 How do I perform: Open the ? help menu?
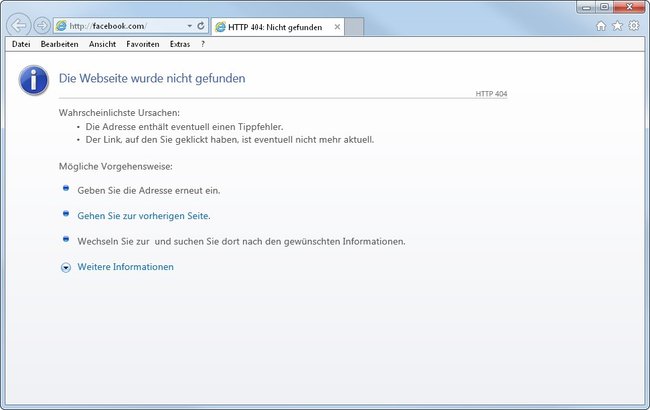tap(203, 44)
